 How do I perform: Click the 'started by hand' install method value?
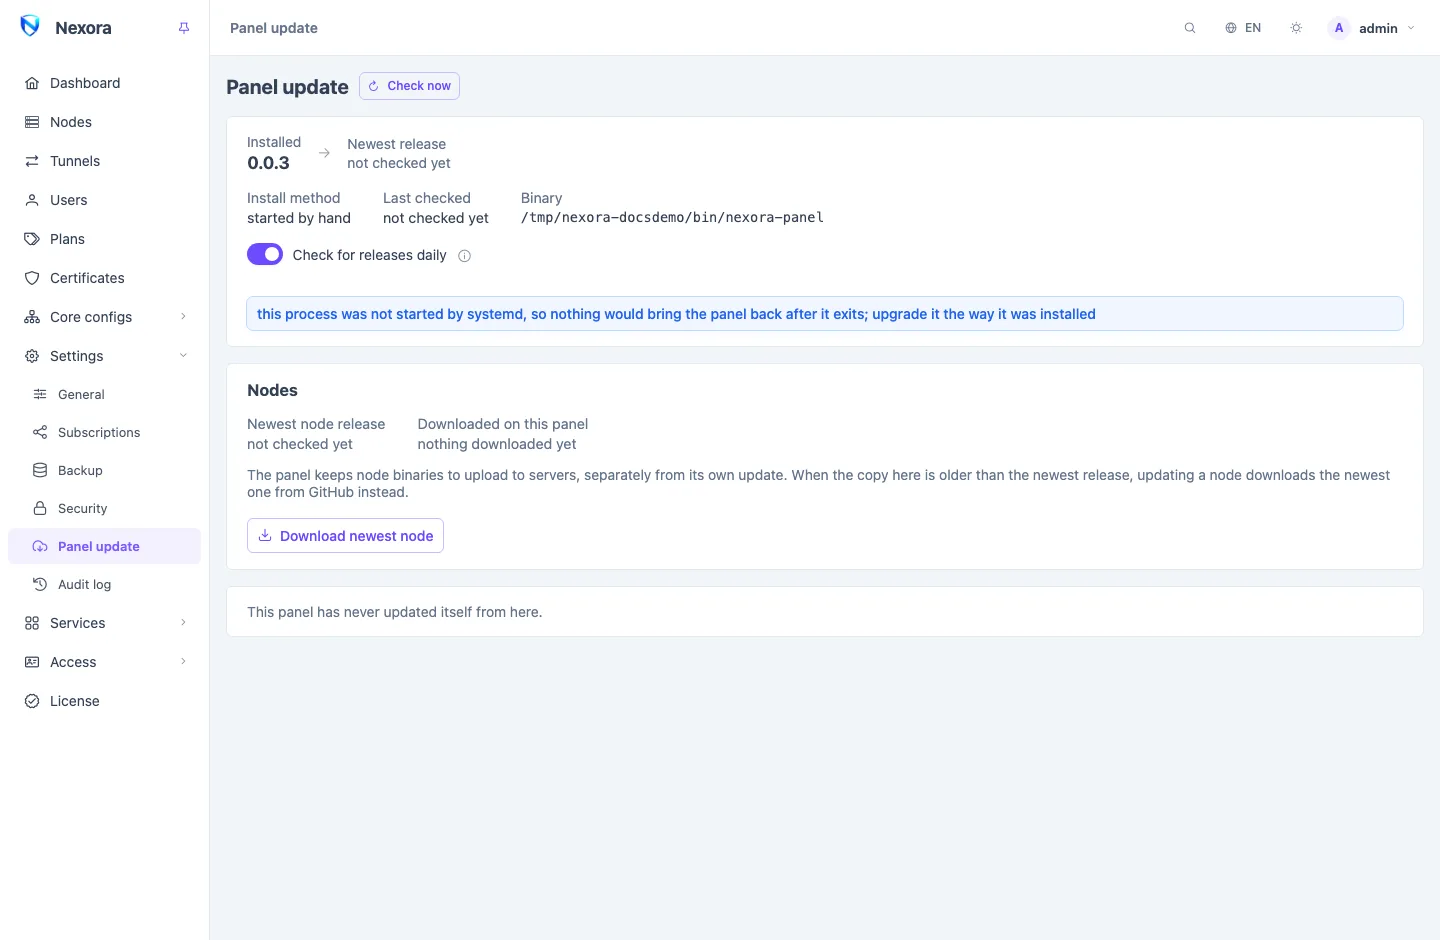[x=299, y=218]
